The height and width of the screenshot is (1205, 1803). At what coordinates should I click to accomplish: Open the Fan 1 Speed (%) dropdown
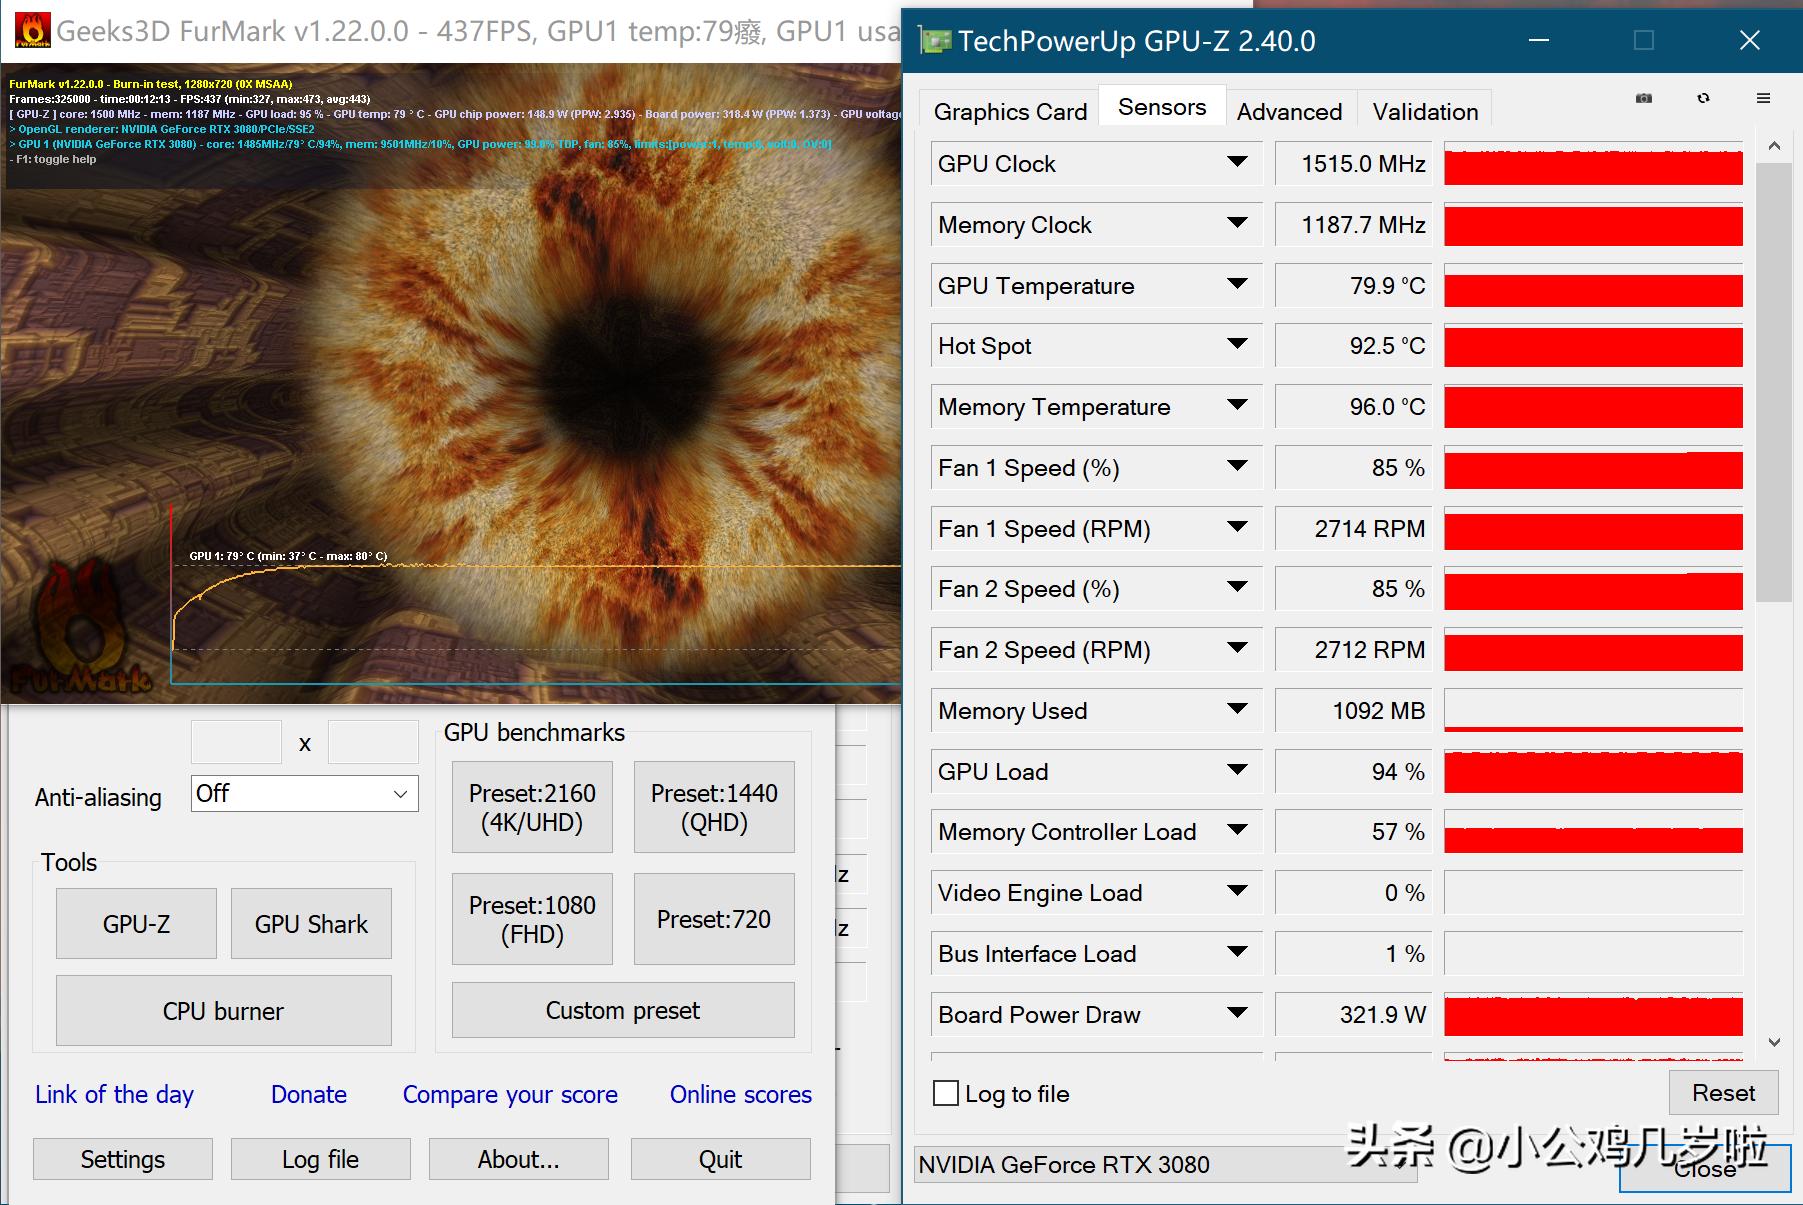pyautogui.click(x=1237, y=466)
